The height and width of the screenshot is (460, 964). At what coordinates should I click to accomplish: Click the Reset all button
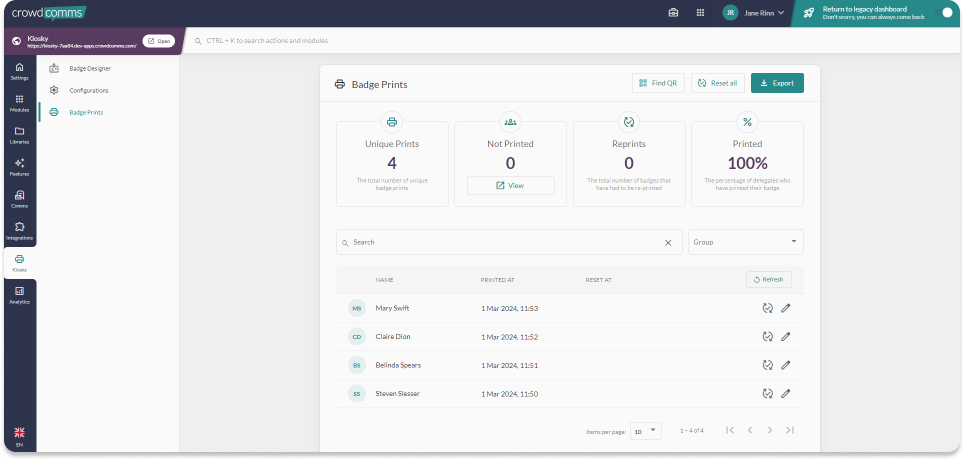point(718,83)
